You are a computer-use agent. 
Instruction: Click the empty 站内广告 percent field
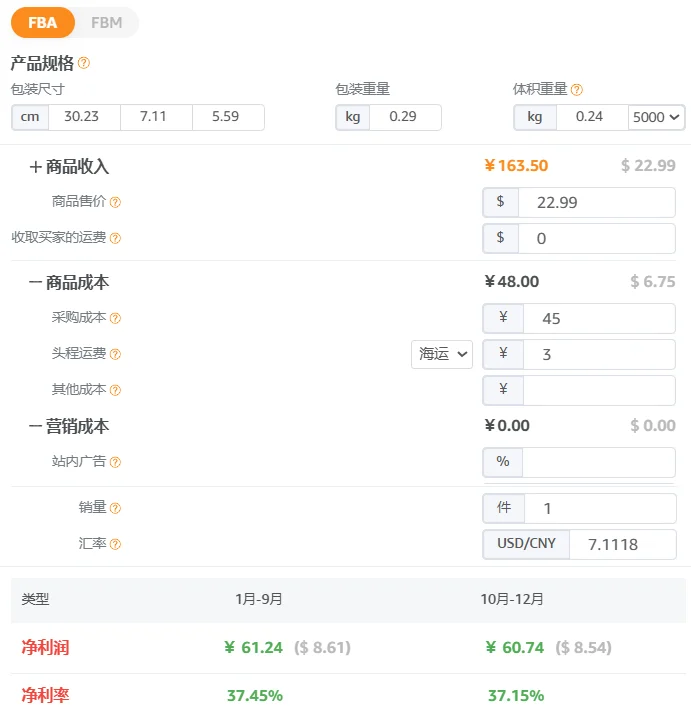coord(598,462)
